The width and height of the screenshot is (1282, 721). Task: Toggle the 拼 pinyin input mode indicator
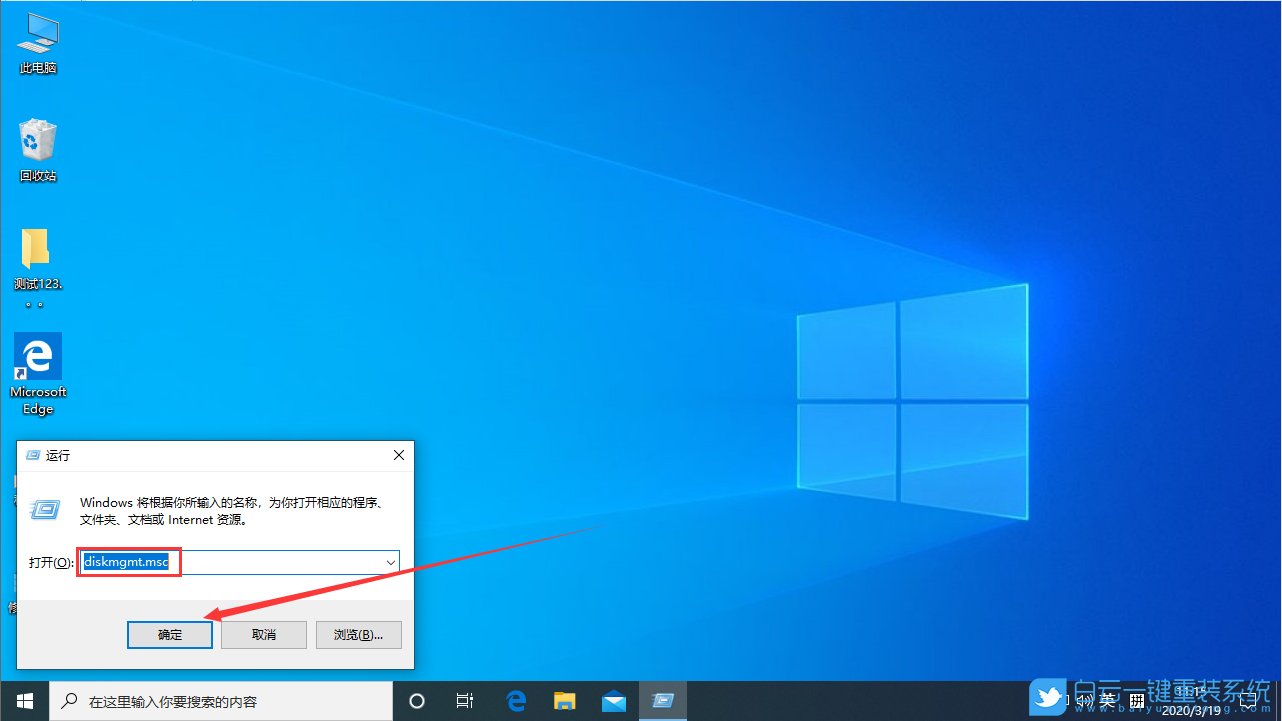point(1136,700)
